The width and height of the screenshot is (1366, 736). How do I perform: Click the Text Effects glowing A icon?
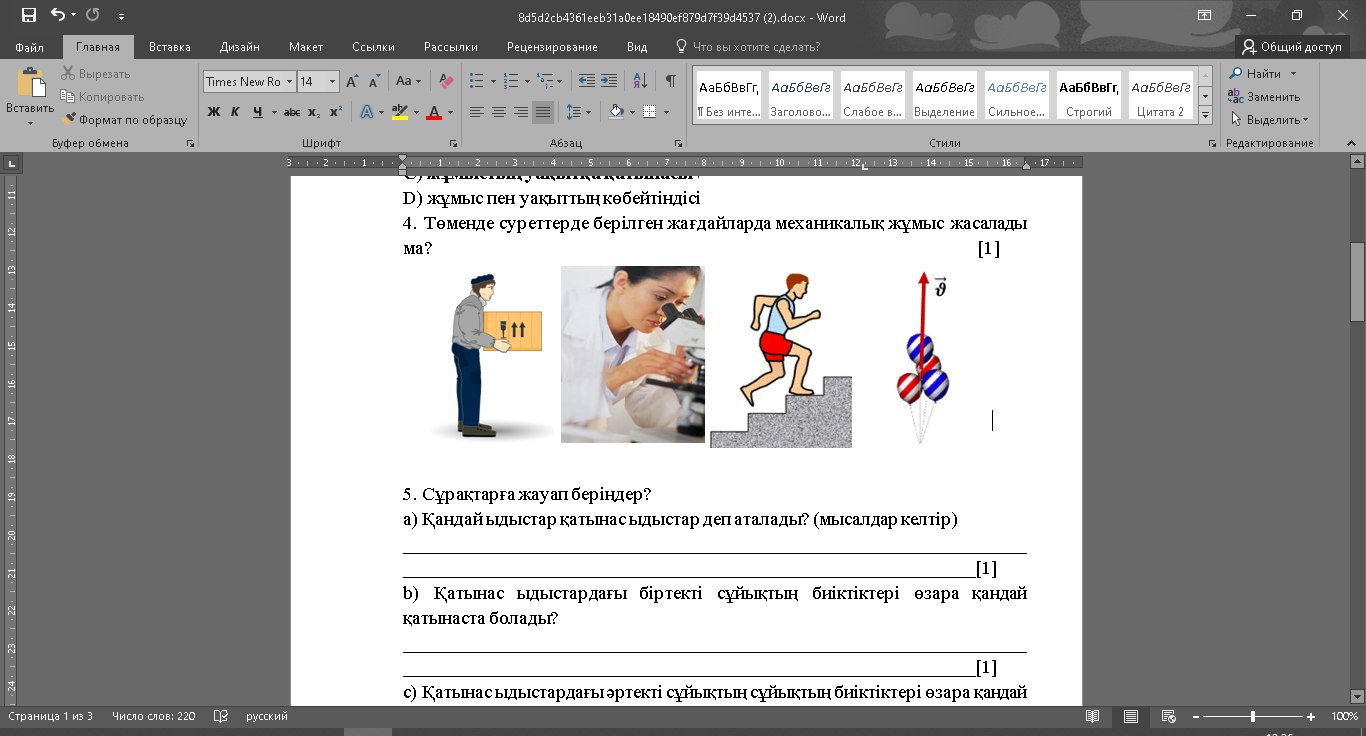tap(366, 112)
